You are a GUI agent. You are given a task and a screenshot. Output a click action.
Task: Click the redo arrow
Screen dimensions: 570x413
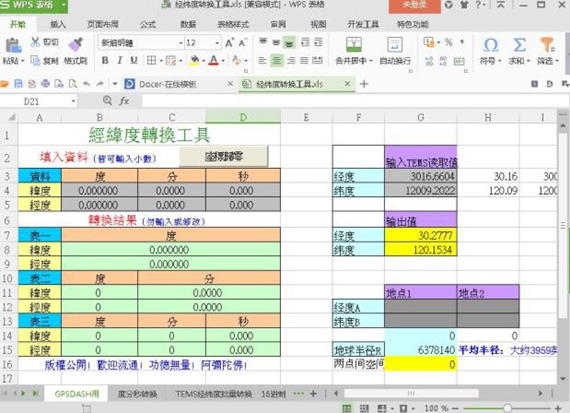100,84
